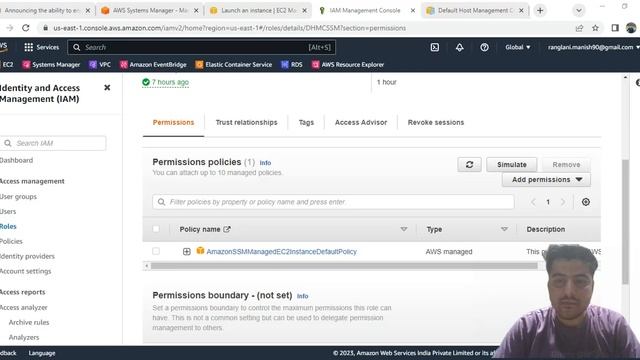Open a new browser tab
640x360 pixels.
coord(540,10)
